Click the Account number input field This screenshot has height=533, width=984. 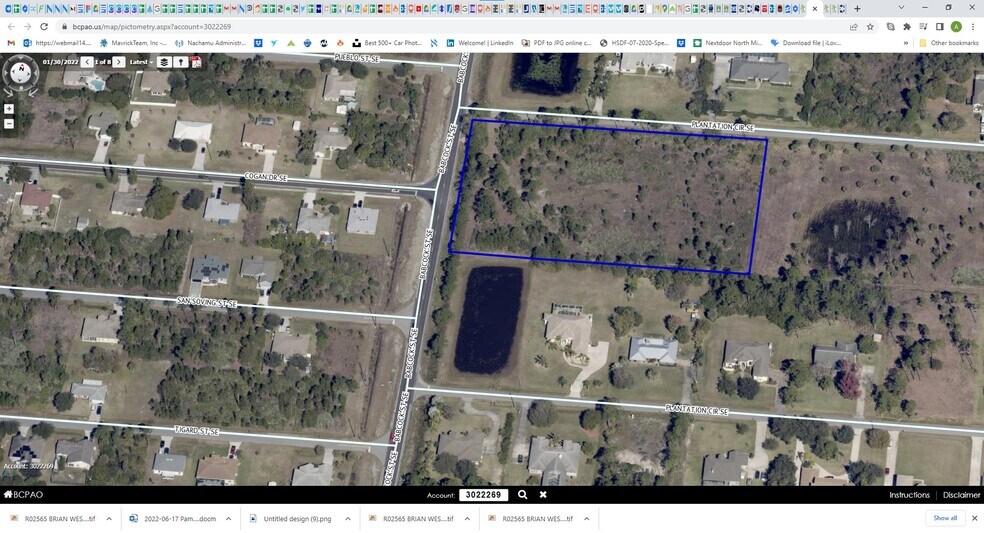click(484, 495)
